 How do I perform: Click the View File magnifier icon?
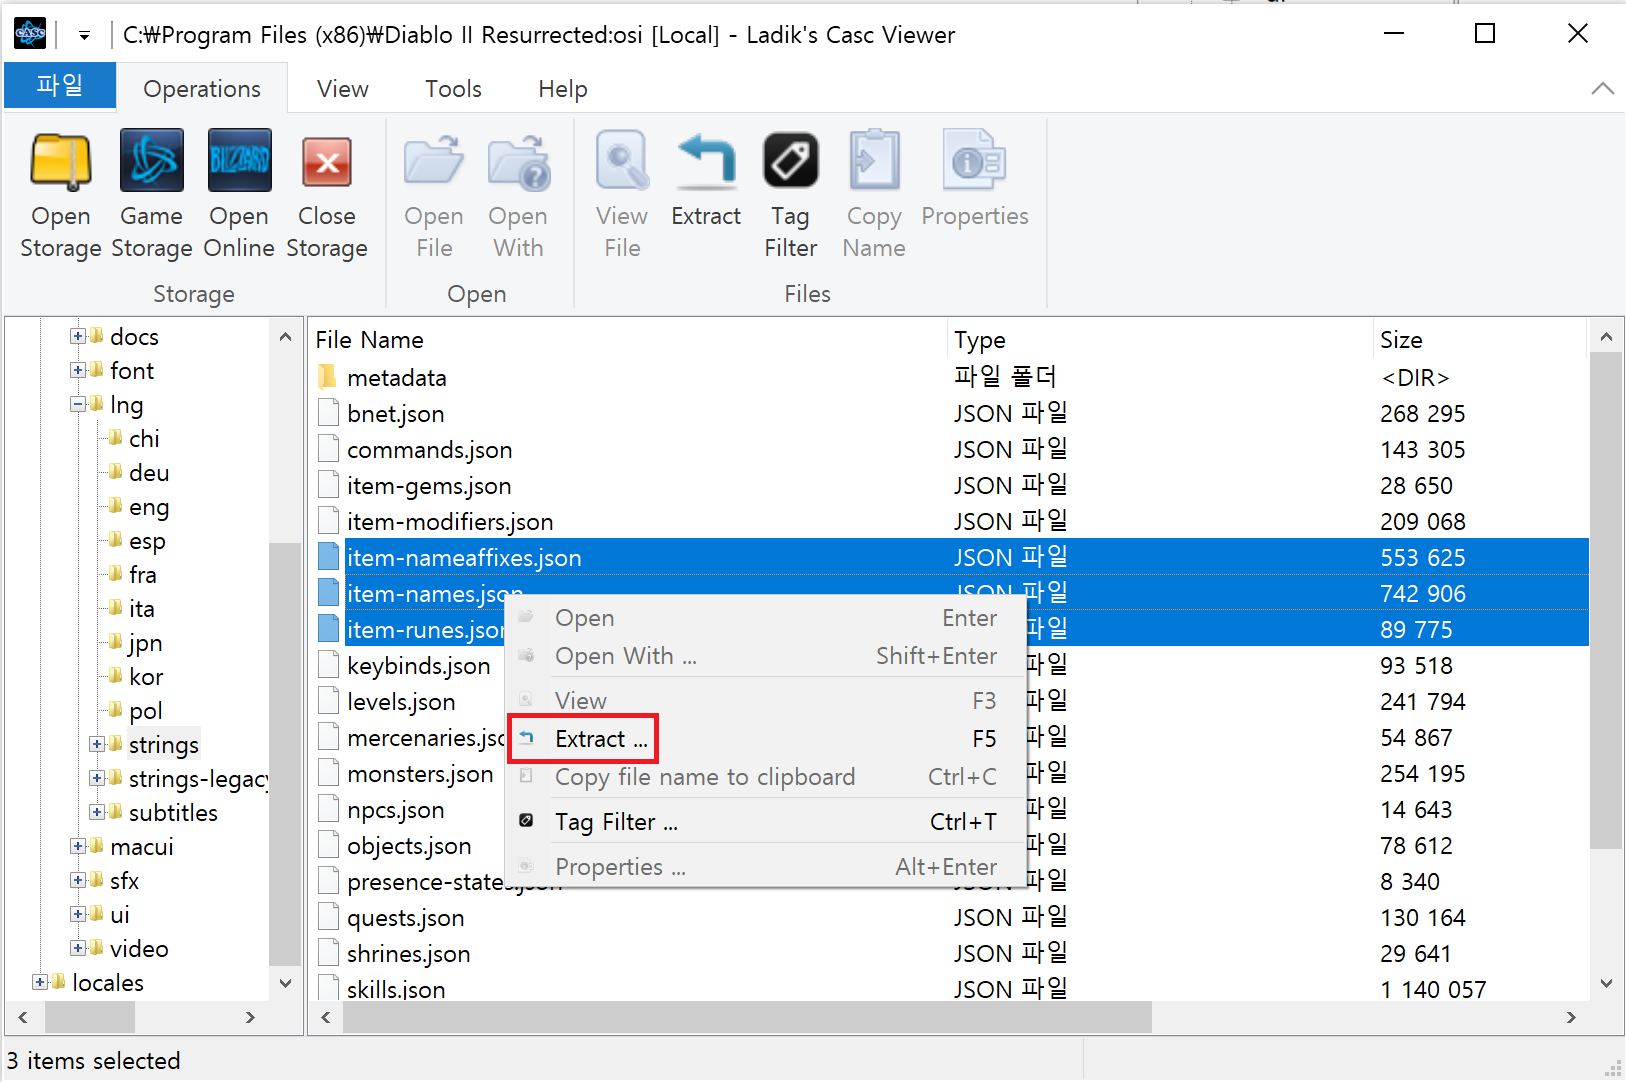622,160
